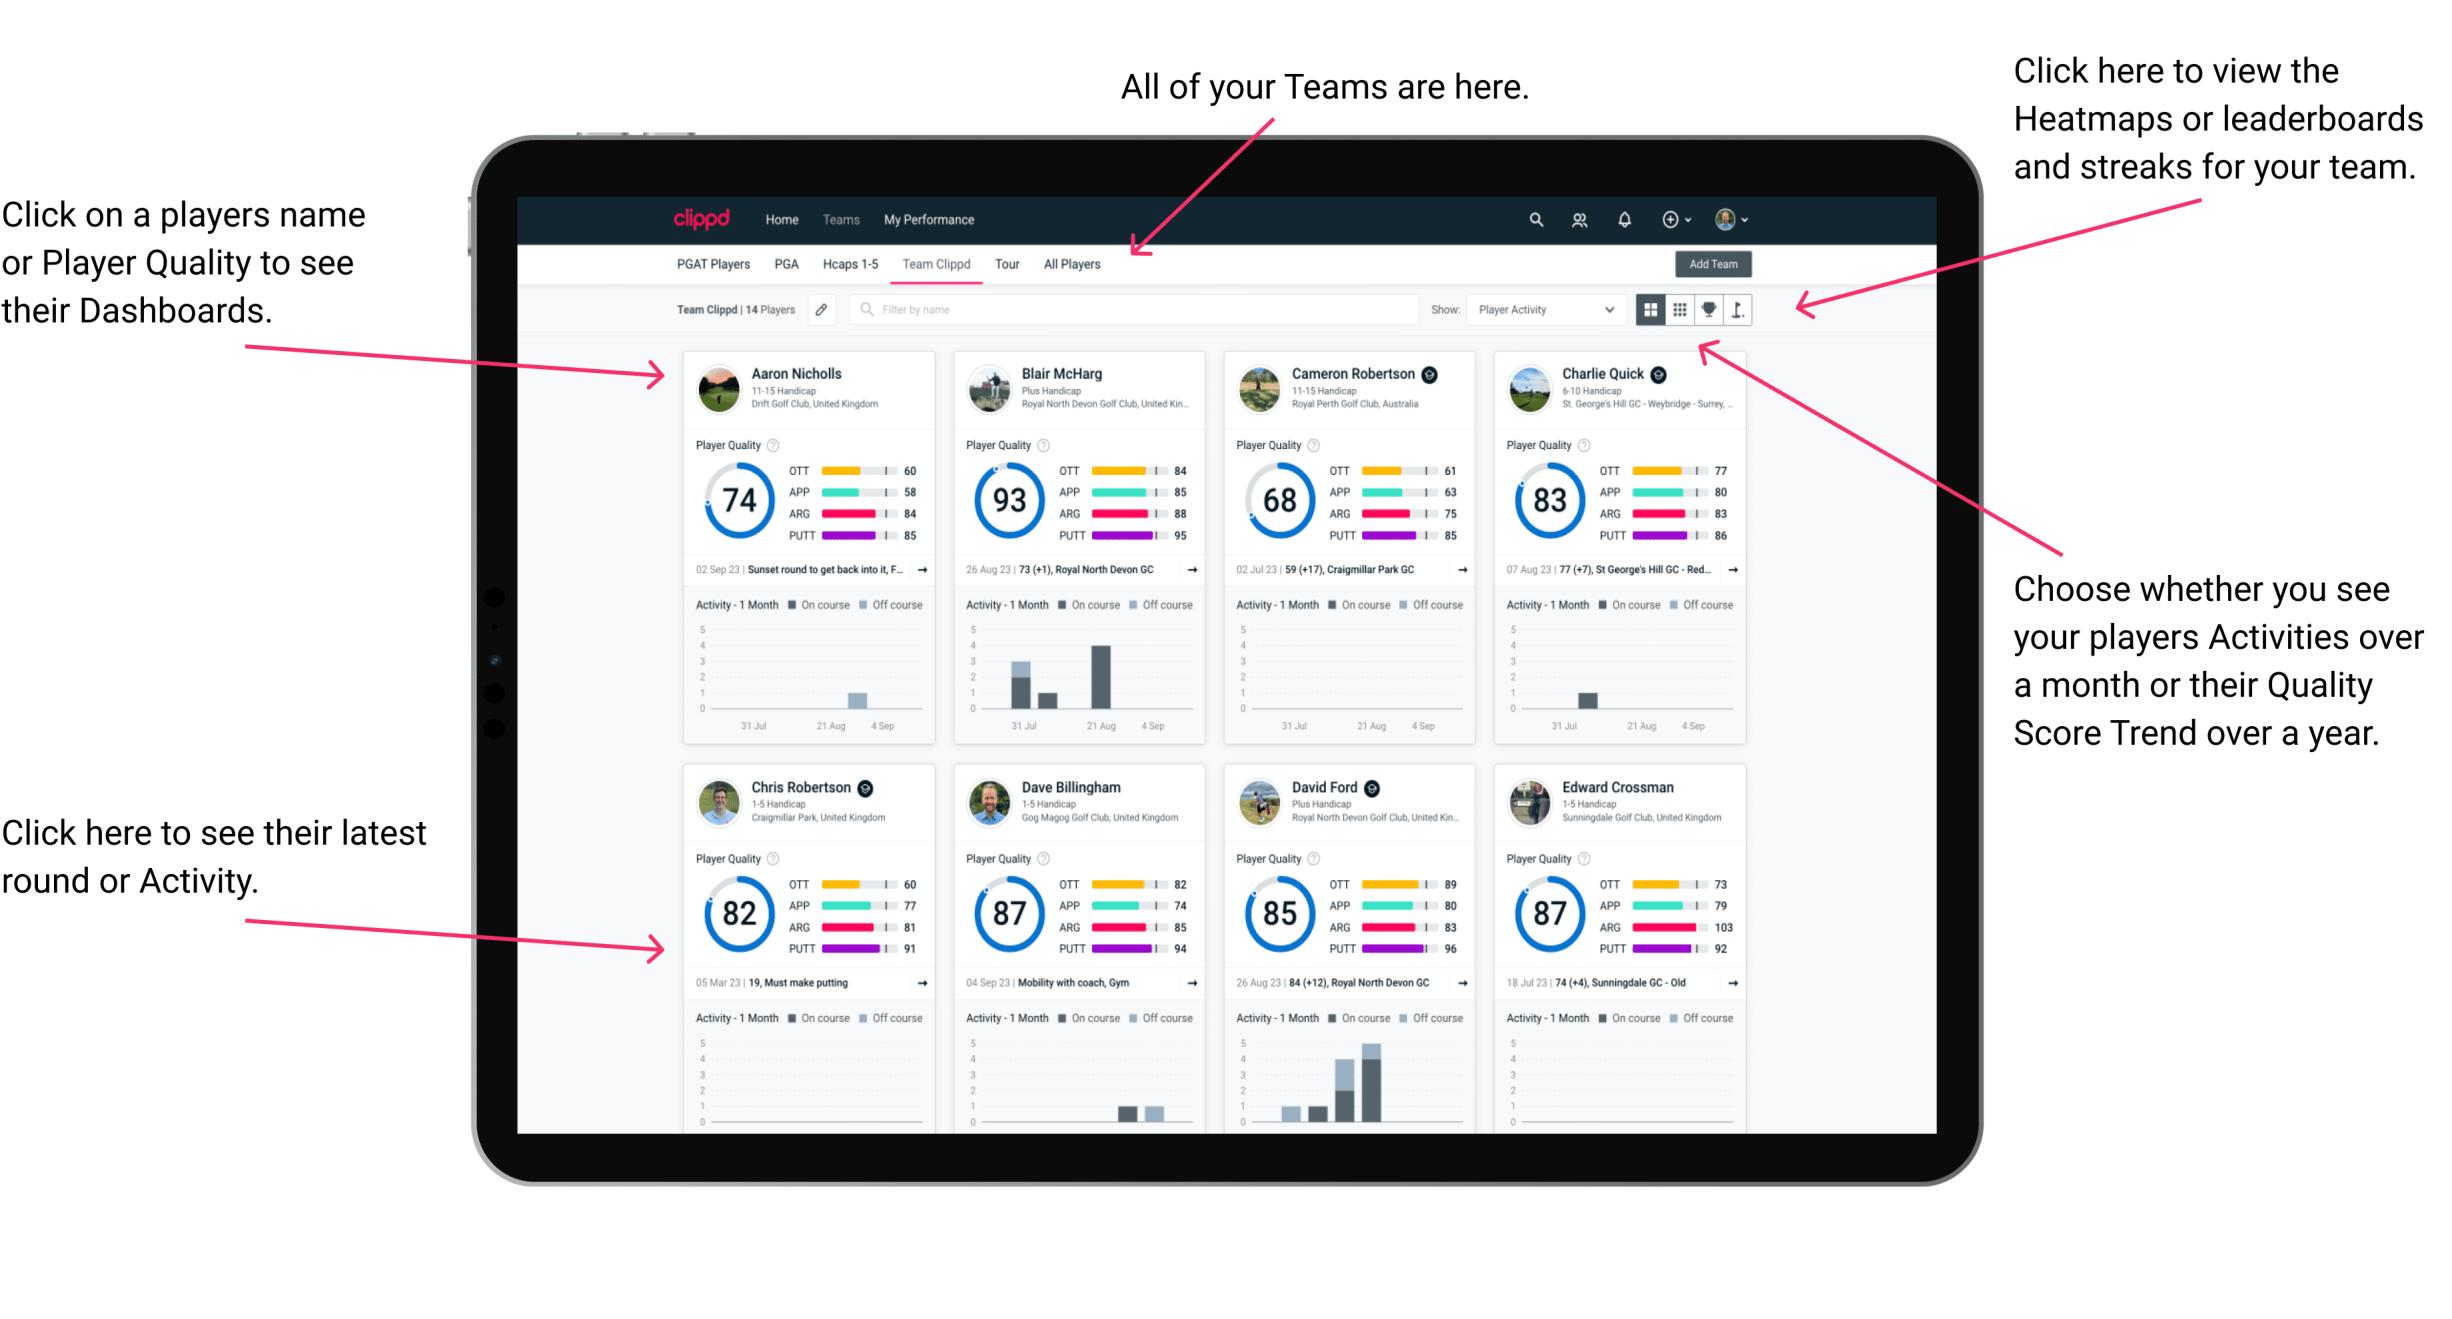
Task: Click the notifications bell icon
Action: (x=1625, y=219)
